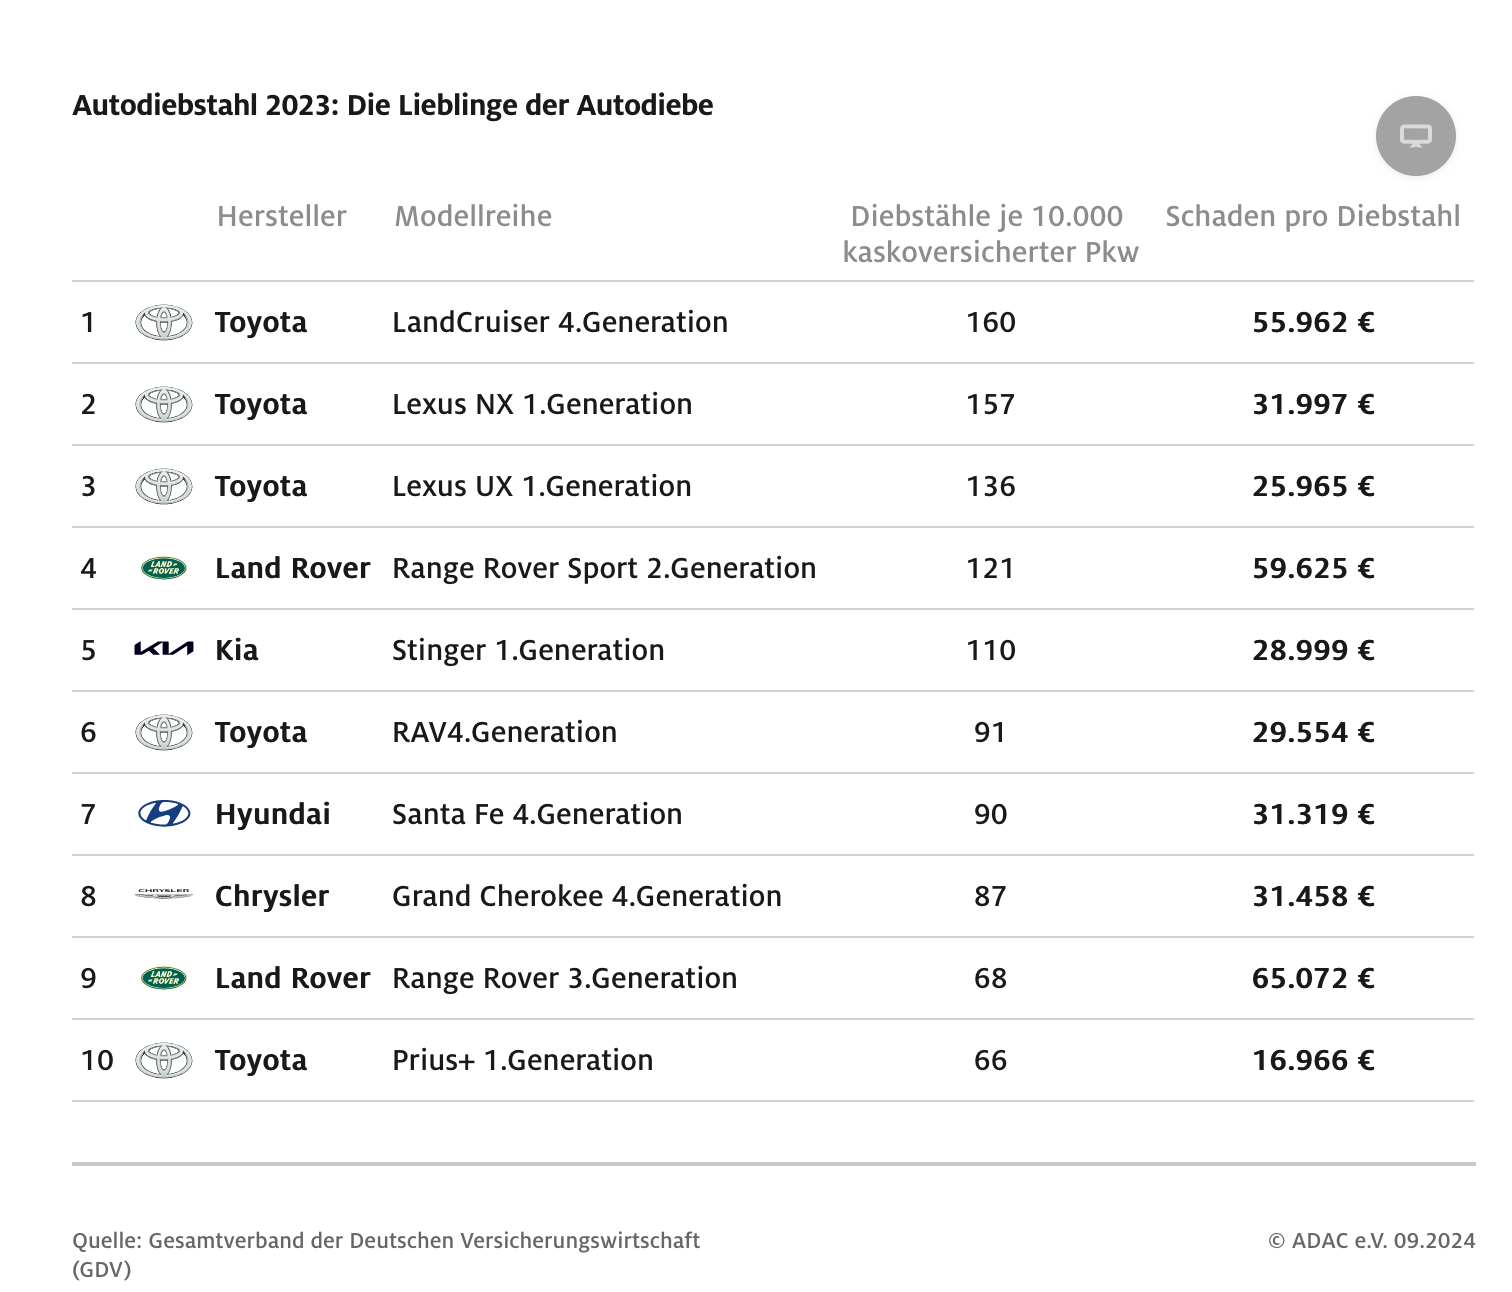Click the Land Rover logo in row 4
The width and height of the screenshot is (1512, 1292).
tap(164, 568)
